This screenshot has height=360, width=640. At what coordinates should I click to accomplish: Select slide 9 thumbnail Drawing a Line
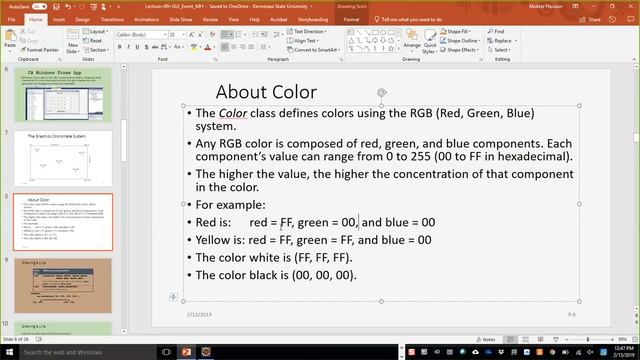pos(63,285)
